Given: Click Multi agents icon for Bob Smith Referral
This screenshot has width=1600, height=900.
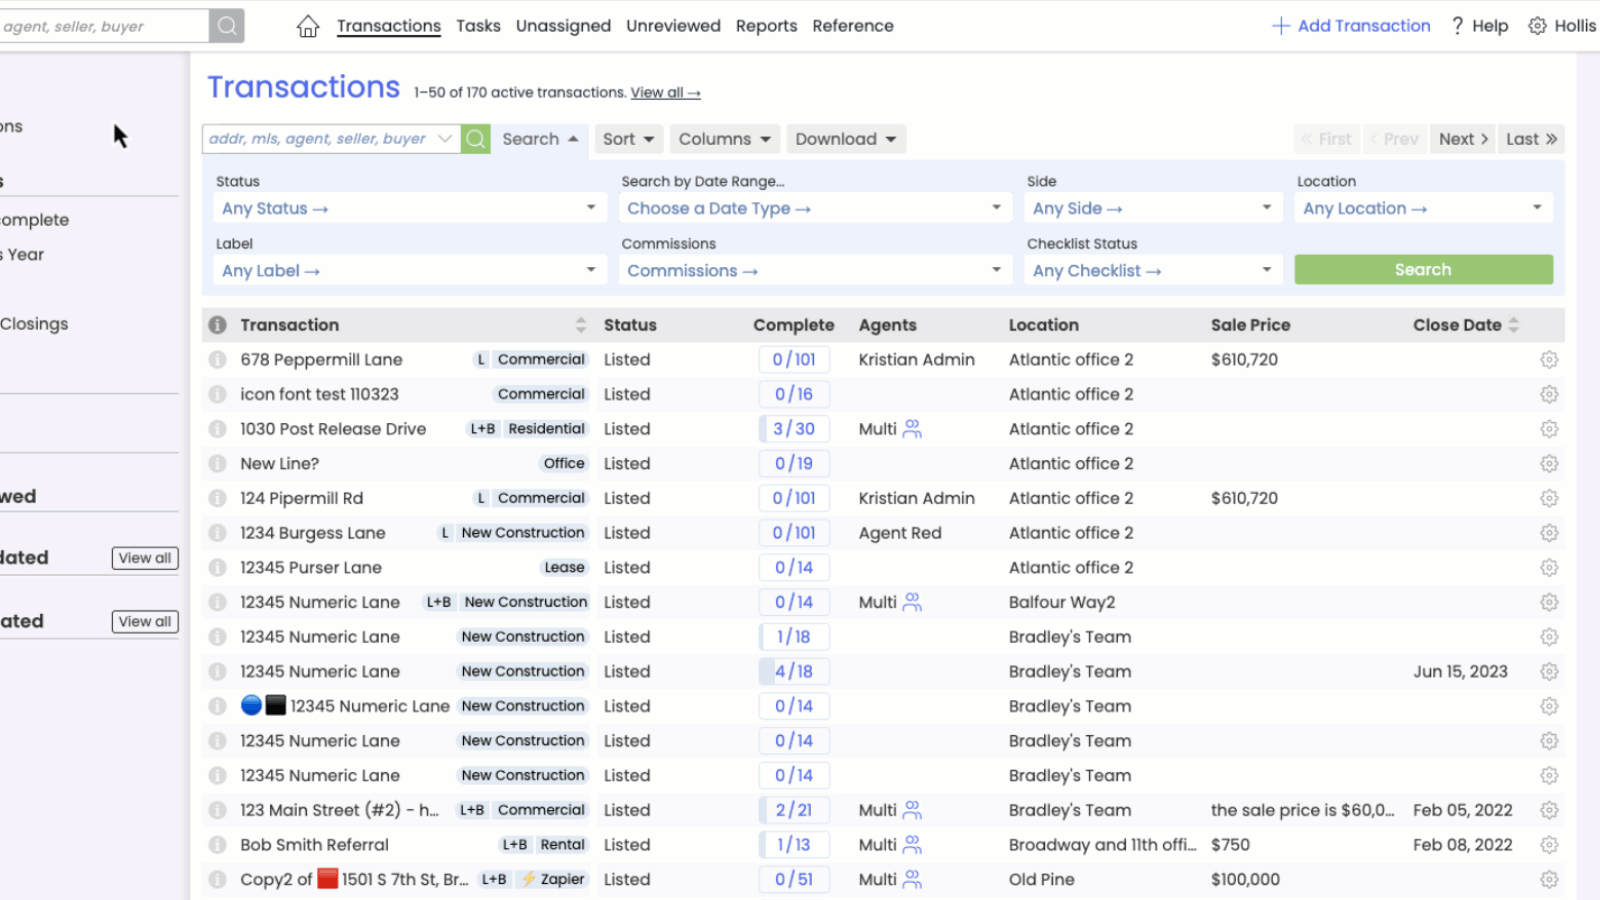Looking at the screenshot, I should coord(912,845).
